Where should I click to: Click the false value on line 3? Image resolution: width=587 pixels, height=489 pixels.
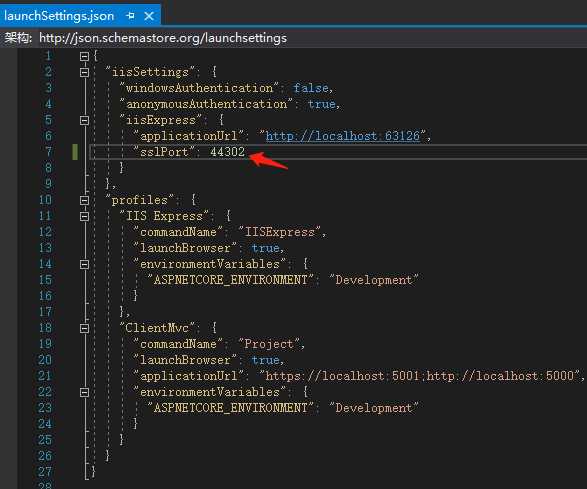click(311, 88)
